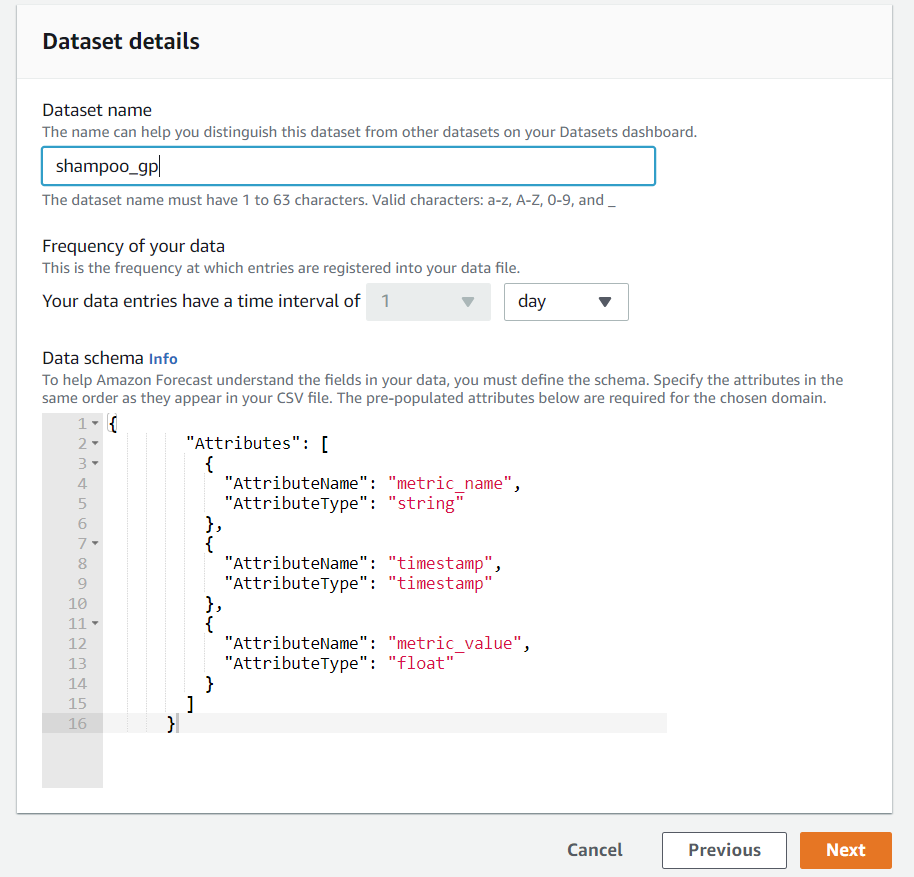
Task: Fold the timestamp attribute block at line 7
Action: [x=94, y=544]
